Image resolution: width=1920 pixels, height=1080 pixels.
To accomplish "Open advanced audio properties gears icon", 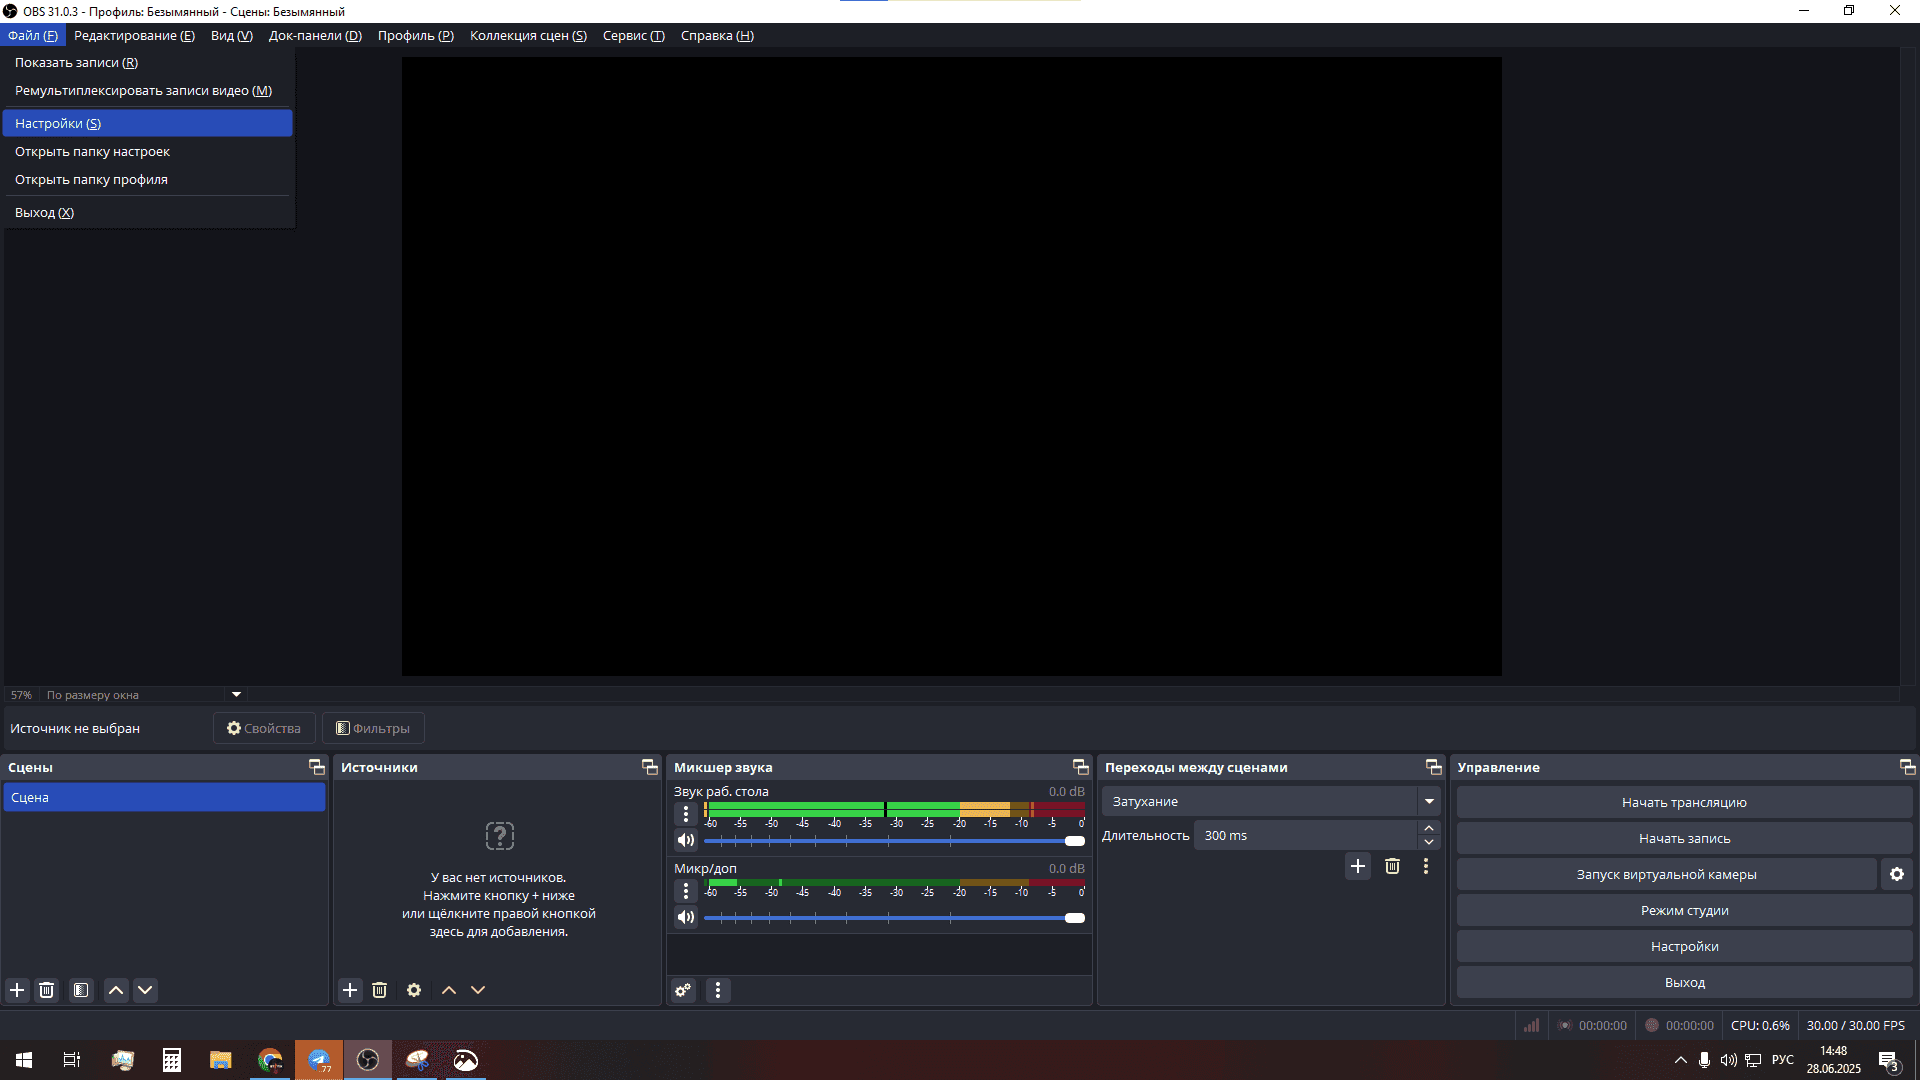I will (683, 990).
